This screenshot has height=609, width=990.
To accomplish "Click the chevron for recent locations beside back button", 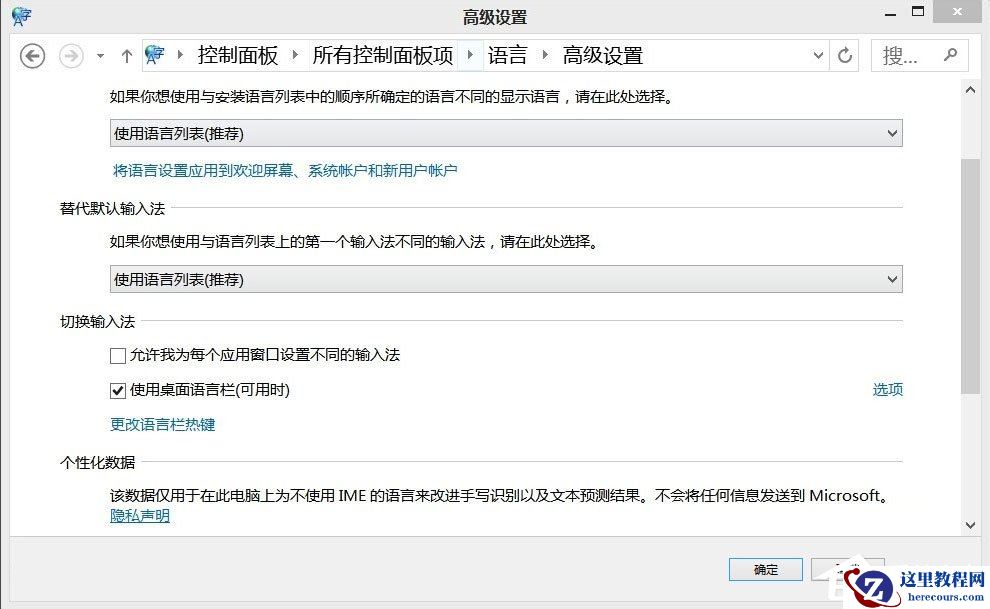I will 98,56.
